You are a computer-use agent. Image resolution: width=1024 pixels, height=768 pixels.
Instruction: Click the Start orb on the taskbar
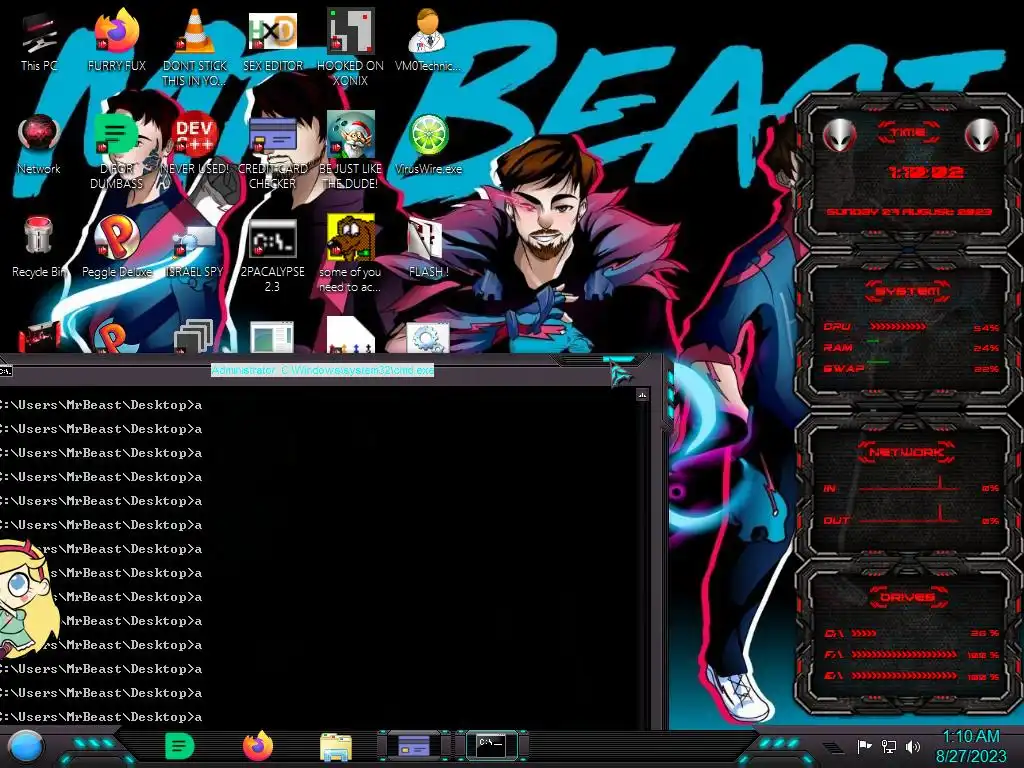pos(26,747)
